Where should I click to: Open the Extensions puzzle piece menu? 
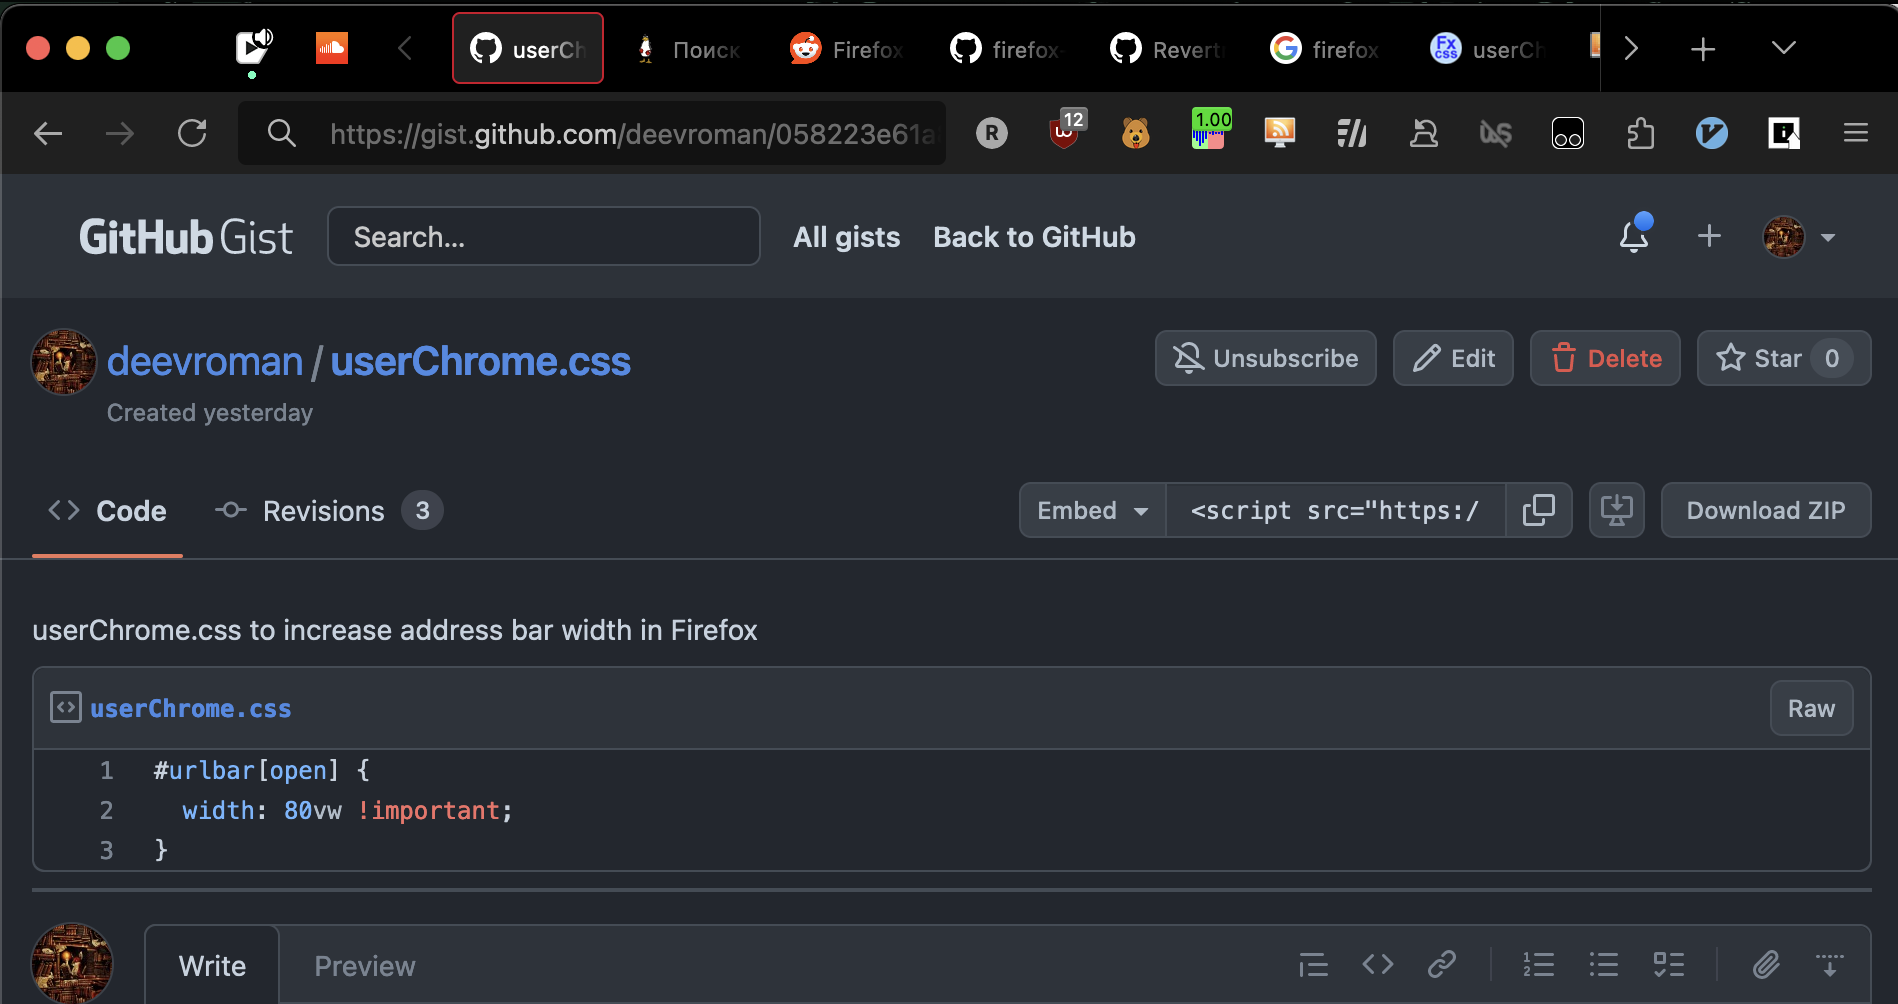(x=1640, y=133)
